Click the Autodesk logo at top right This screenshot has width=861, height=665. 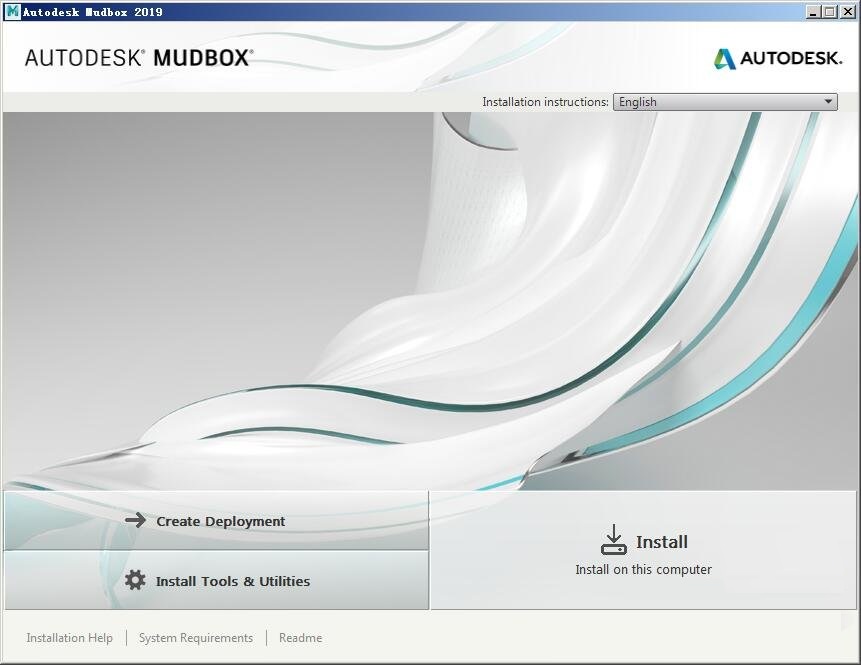pyautogui.click(x=778, y=58)
